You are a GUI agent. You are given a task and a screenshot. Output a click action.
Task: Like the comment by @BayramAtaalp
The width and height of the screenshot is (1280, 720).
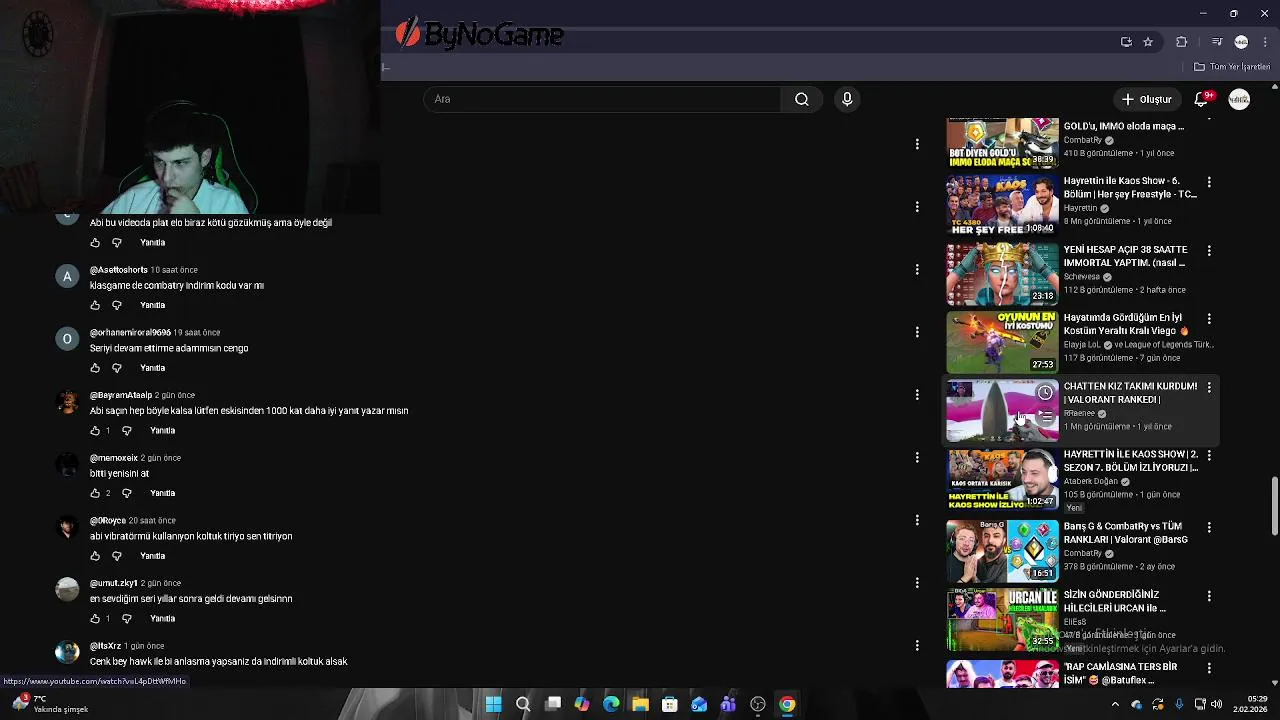tap(95, 430)
